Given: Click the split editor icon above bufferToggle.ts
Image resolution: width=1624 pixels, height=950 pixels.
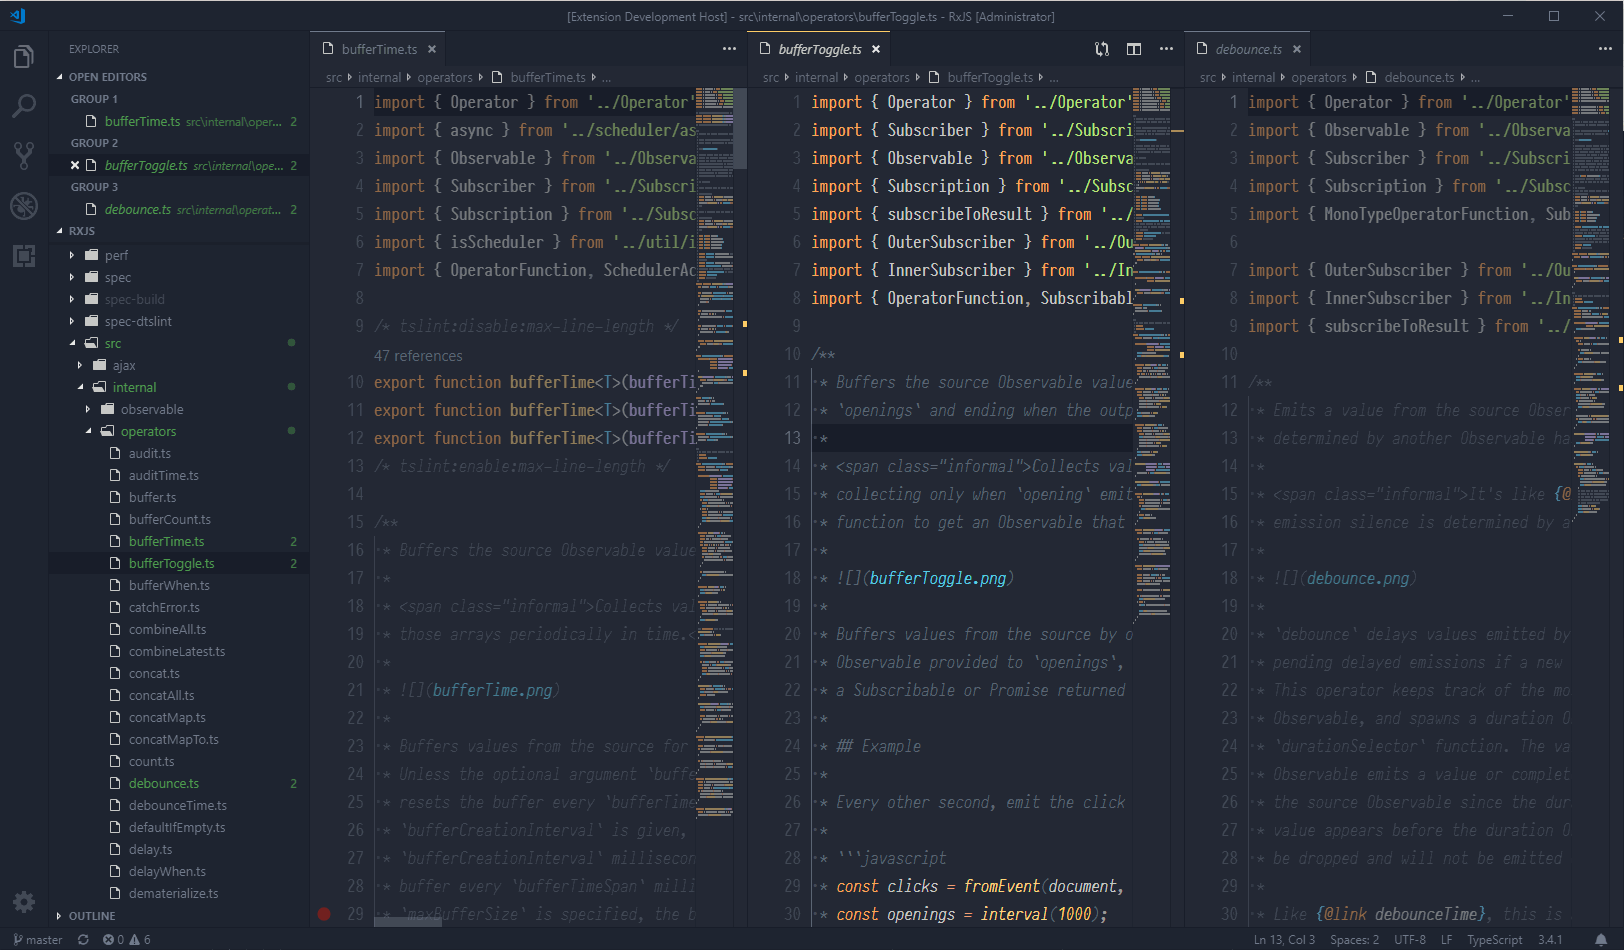Looking at the screenshot, I should 1134,48.
